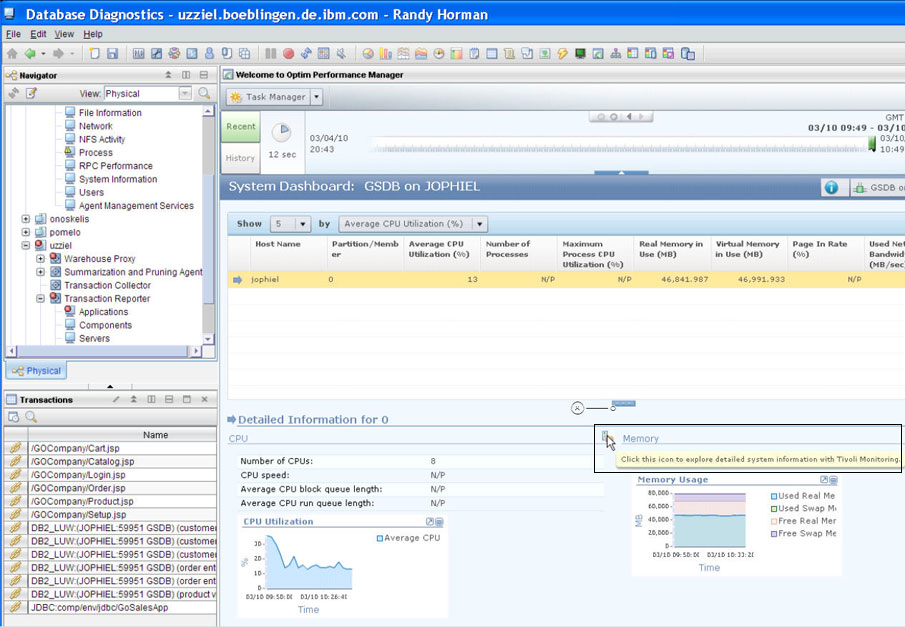Click the magnifier icon in Transactions panel
The image size is (905, 627).
pos(31,417)
